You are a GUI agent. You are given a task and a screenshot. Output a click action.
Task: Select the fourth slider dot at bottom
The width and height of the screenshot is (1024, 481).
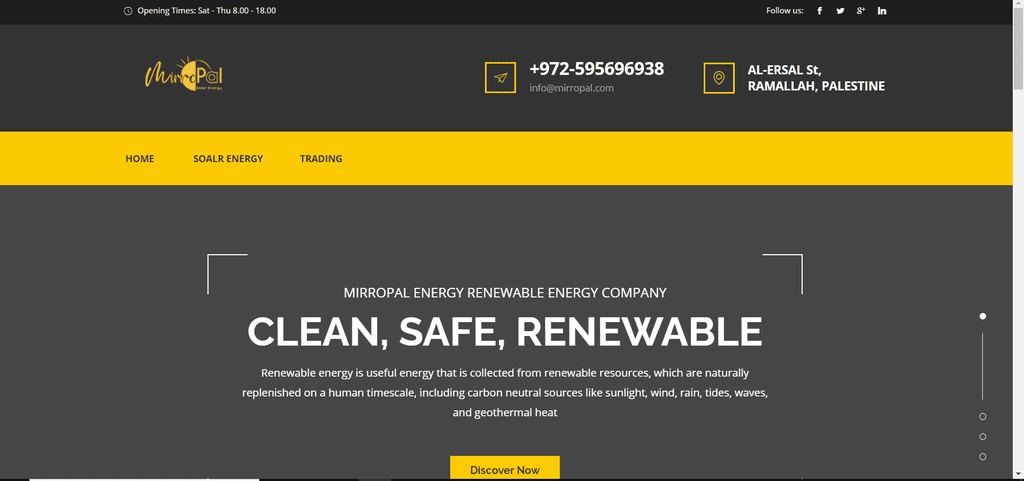[x=982, y=457]
